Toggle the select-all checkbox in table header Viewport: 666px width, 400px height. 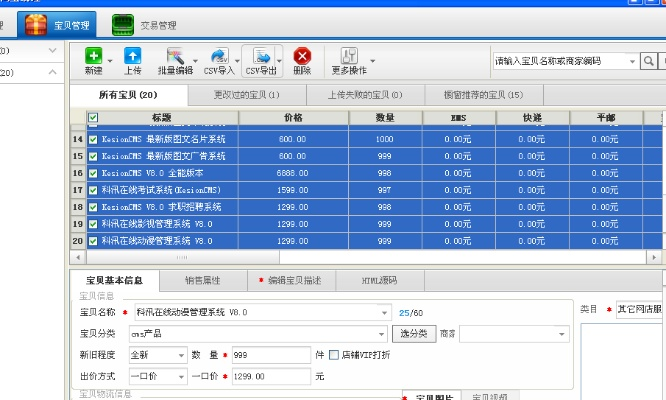pos(93,118)
